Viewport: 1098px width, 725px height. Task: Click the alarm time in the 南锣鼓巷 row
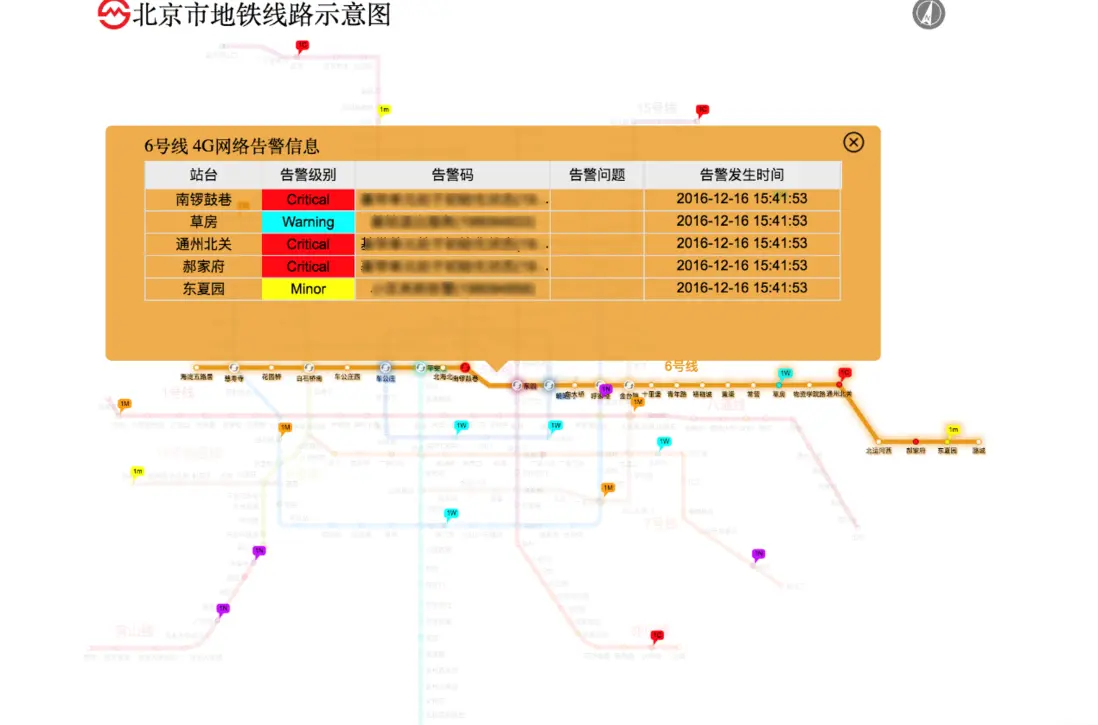pyautogui.click(x=742, y=199)
